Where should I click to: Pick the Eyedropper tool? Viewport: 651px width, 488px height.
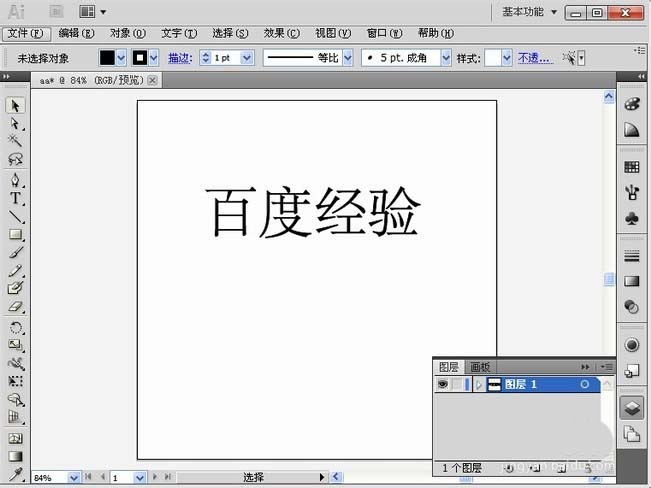pos(15,474)
